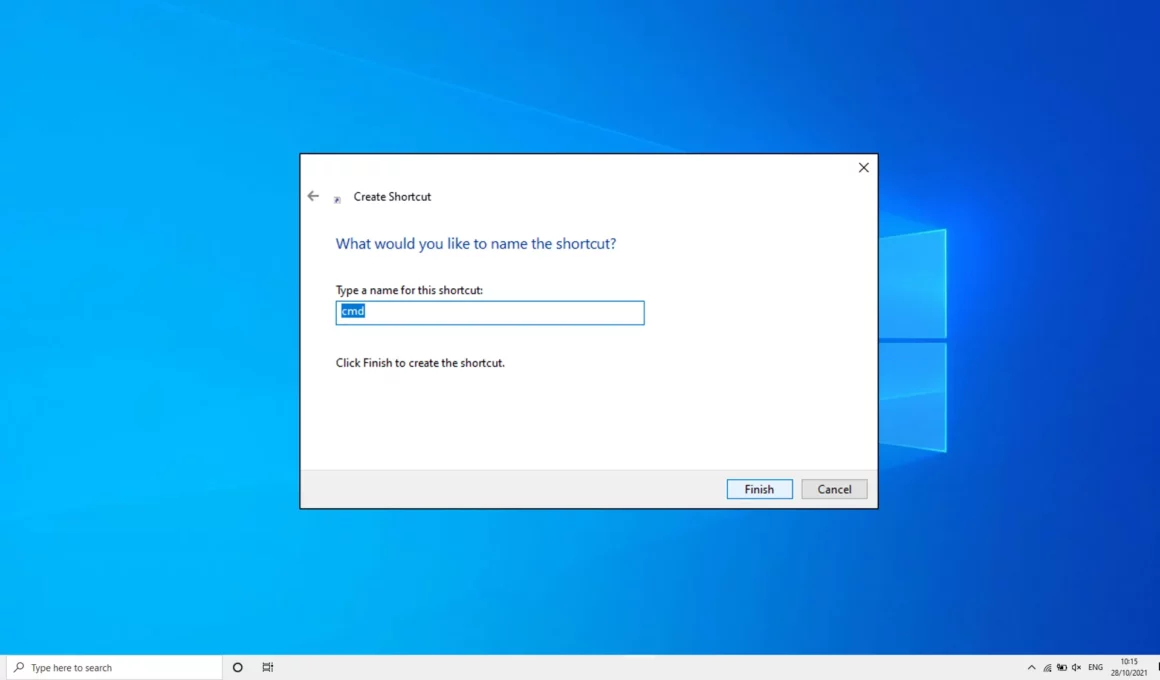
Task: Show hidden system tray icons
Action: coord(1031,667)
